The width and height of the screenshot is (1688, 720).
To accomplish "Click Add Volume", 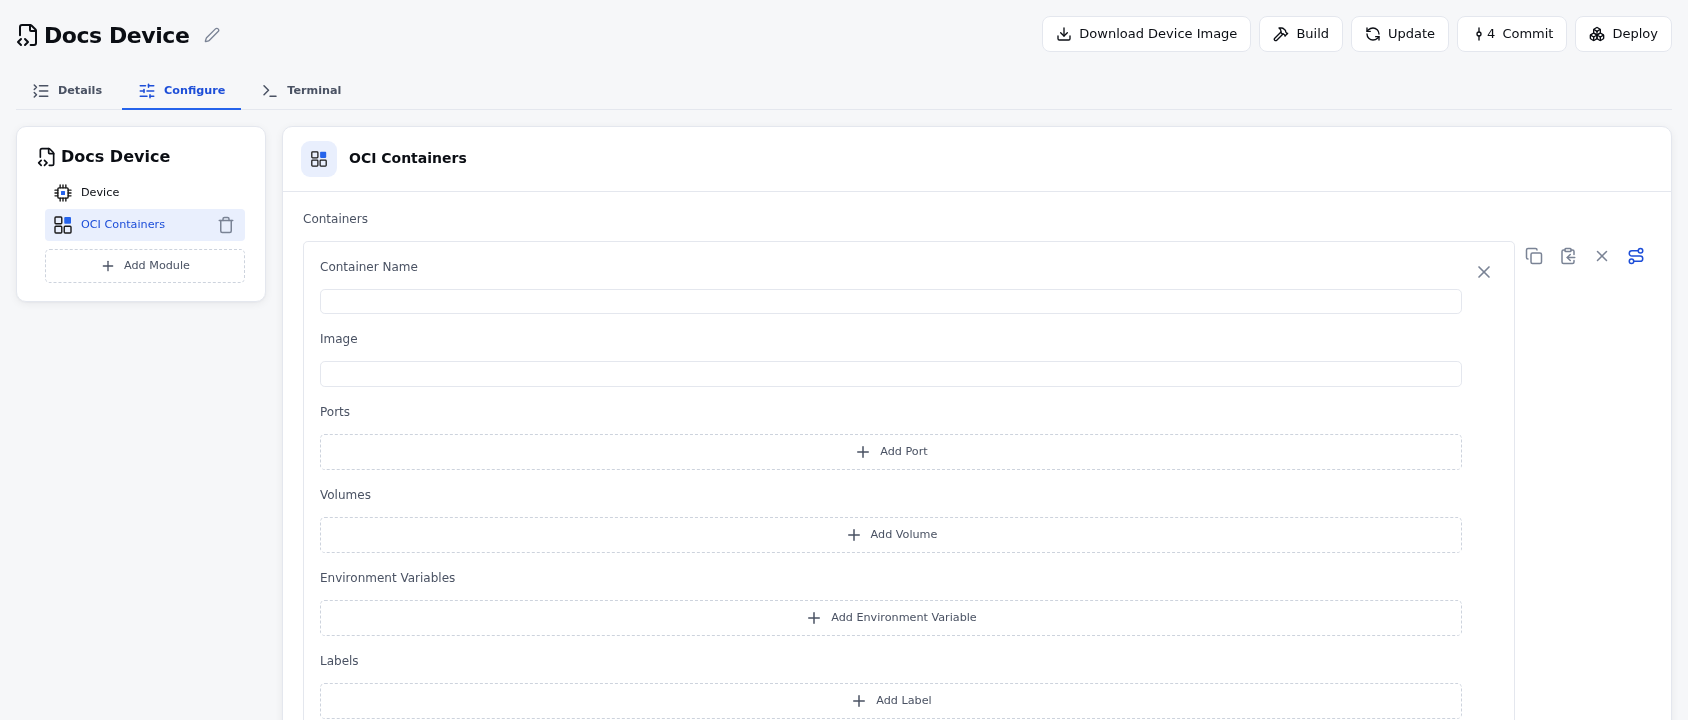I will 891,535.
